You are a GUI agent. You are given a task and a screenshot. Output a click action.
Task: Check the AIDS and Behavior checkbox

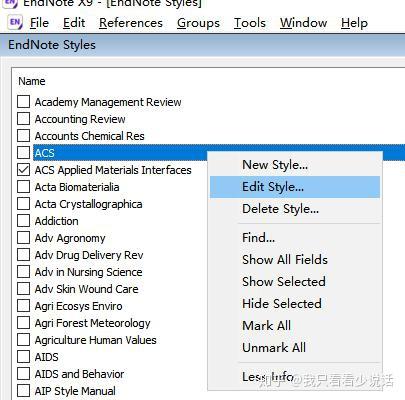(23, 374)
